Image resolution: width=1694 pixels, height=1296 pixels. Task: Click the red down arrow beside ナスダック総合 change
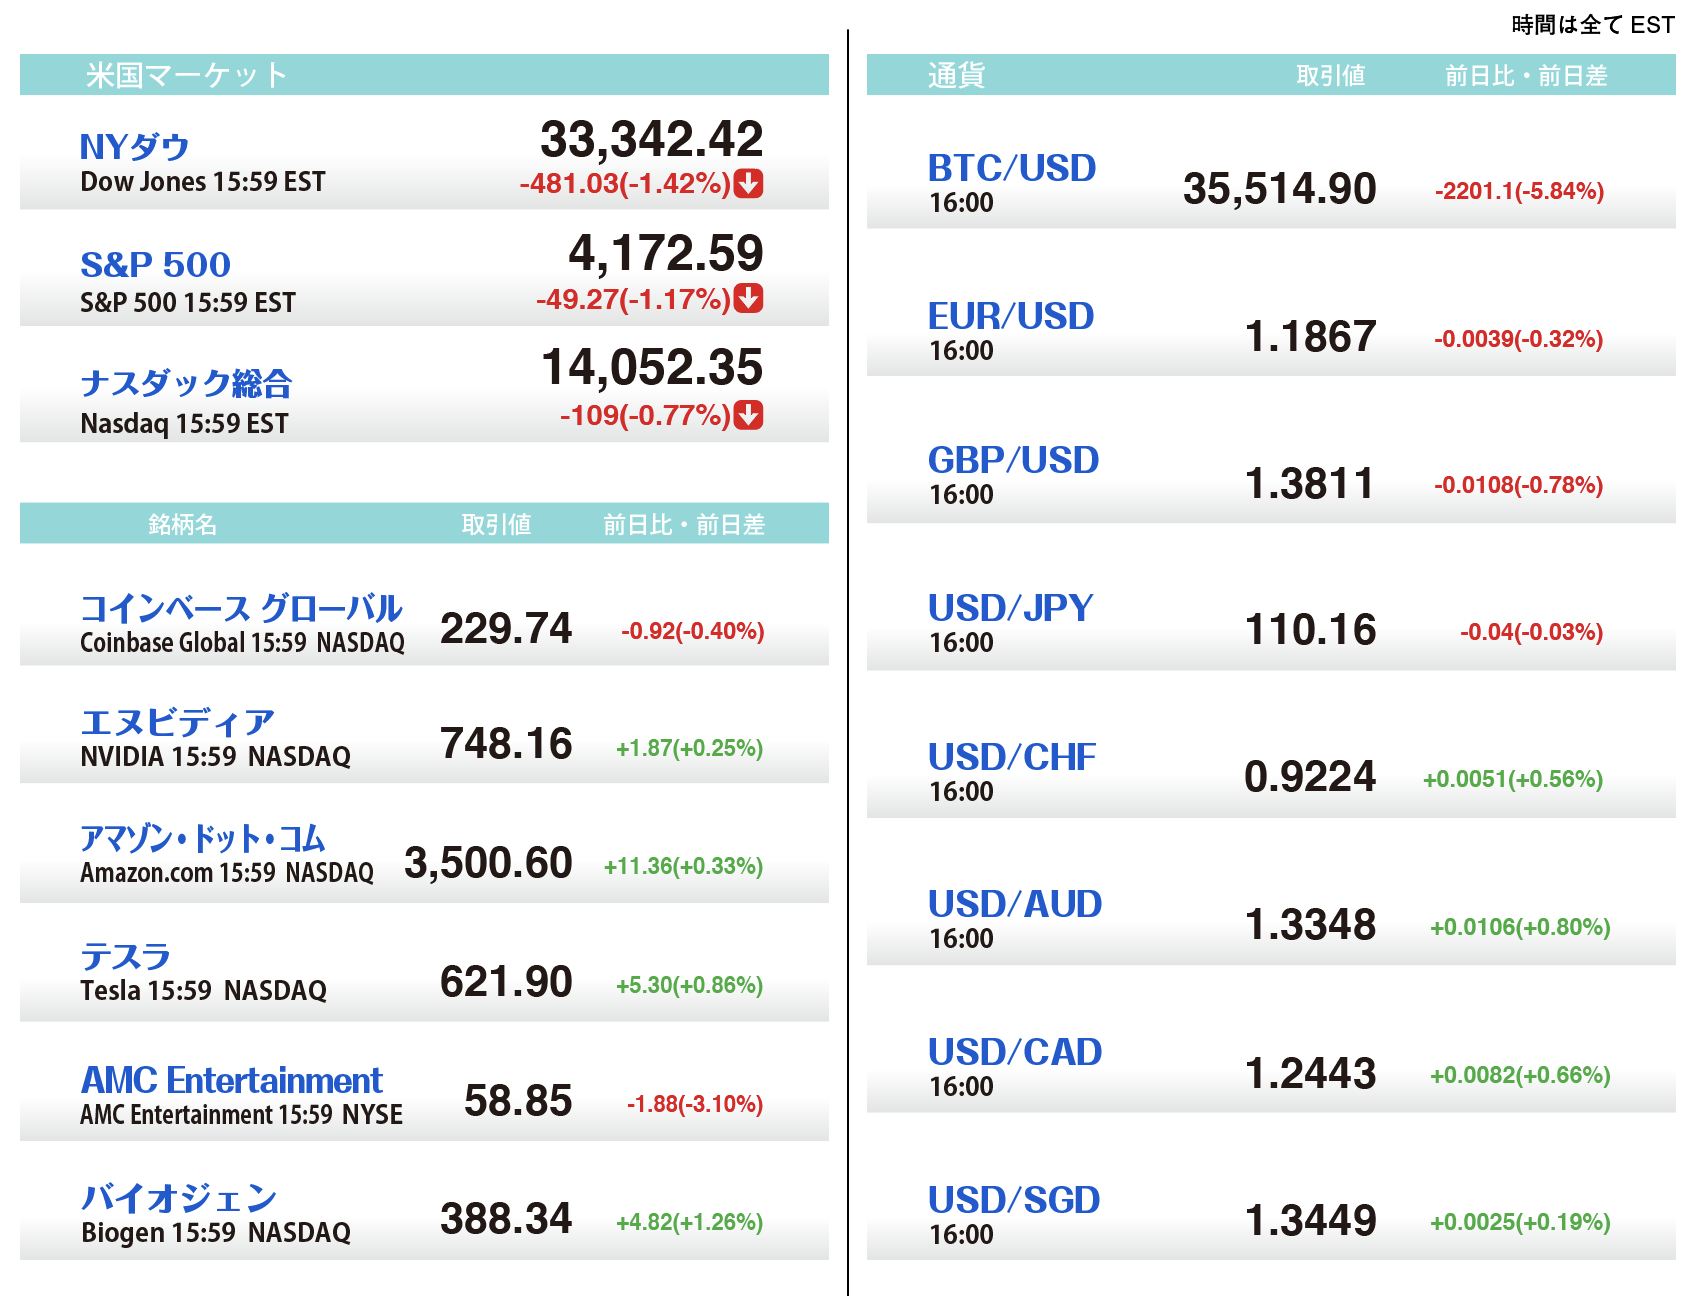748,415
